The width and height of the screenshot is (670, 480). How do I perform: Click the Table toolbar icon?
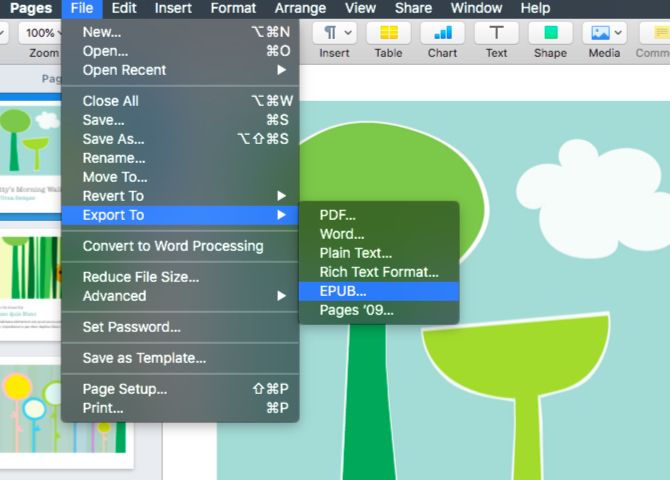pyautogui.click(x=388, y=32)
